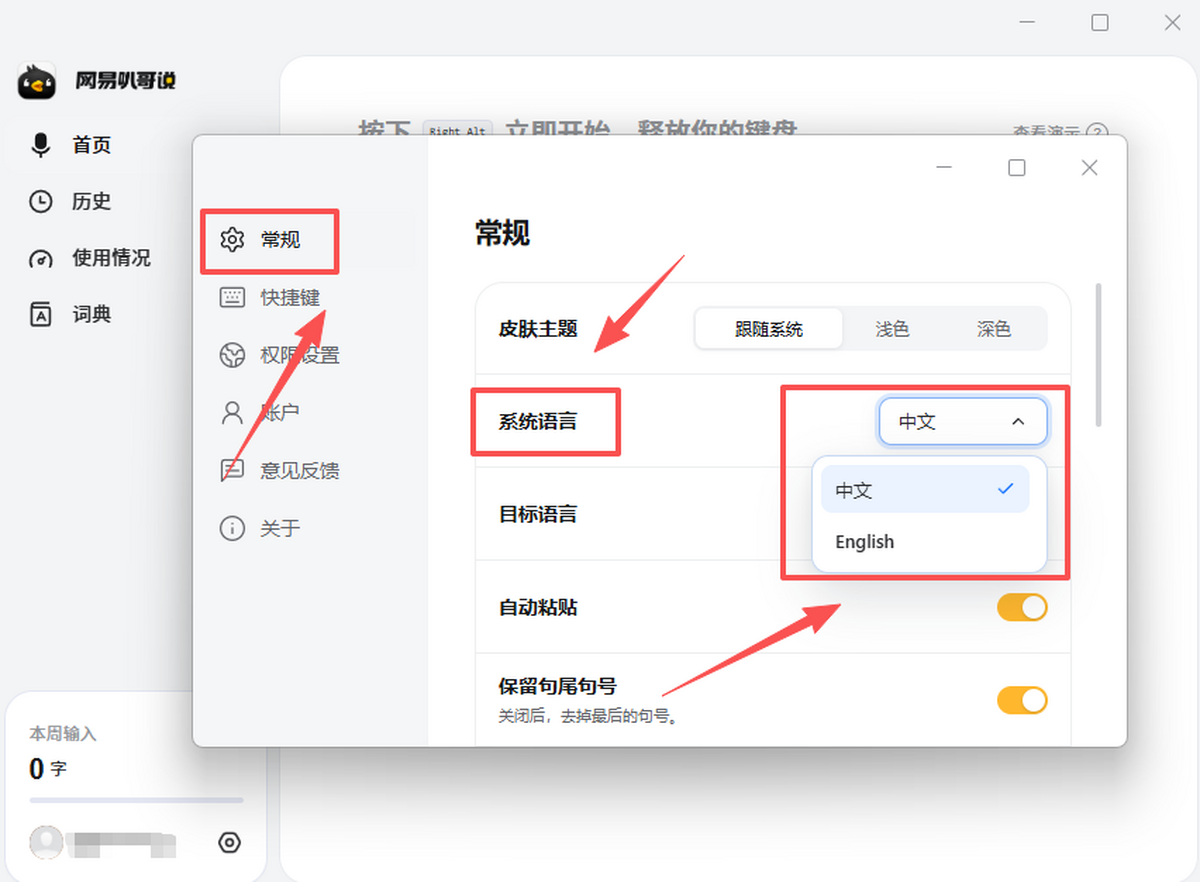Viewport: 1200px width, 882px height.
Task: Collapse the 系统语言 dropdown showing 中文
Action: pos(963,422)
